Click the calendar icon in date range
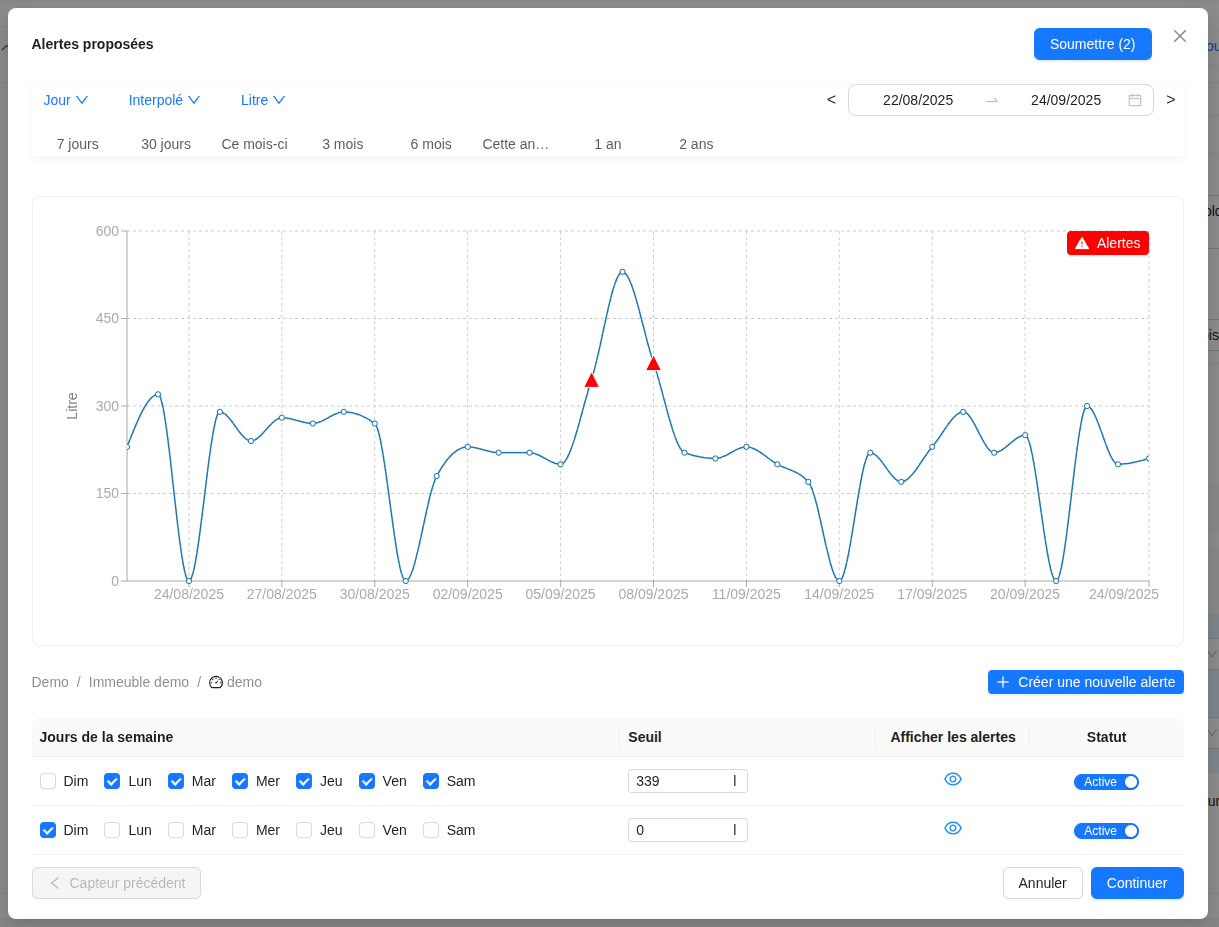Screen dimensions: 1219x927 (x=1135, y=100)
